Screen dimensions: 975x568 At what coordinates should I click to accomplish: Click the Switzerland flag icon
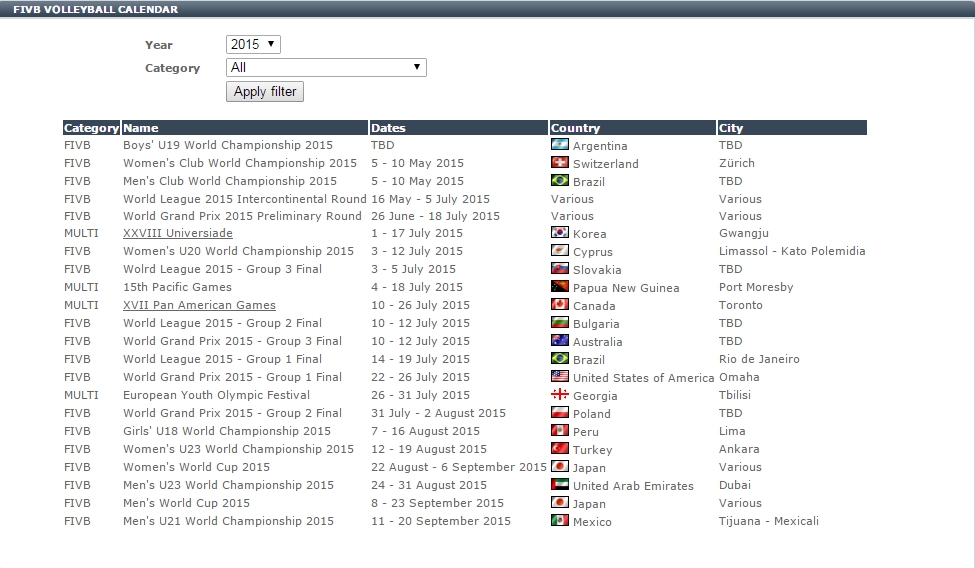pyautogui.click(x=560, y=162)
